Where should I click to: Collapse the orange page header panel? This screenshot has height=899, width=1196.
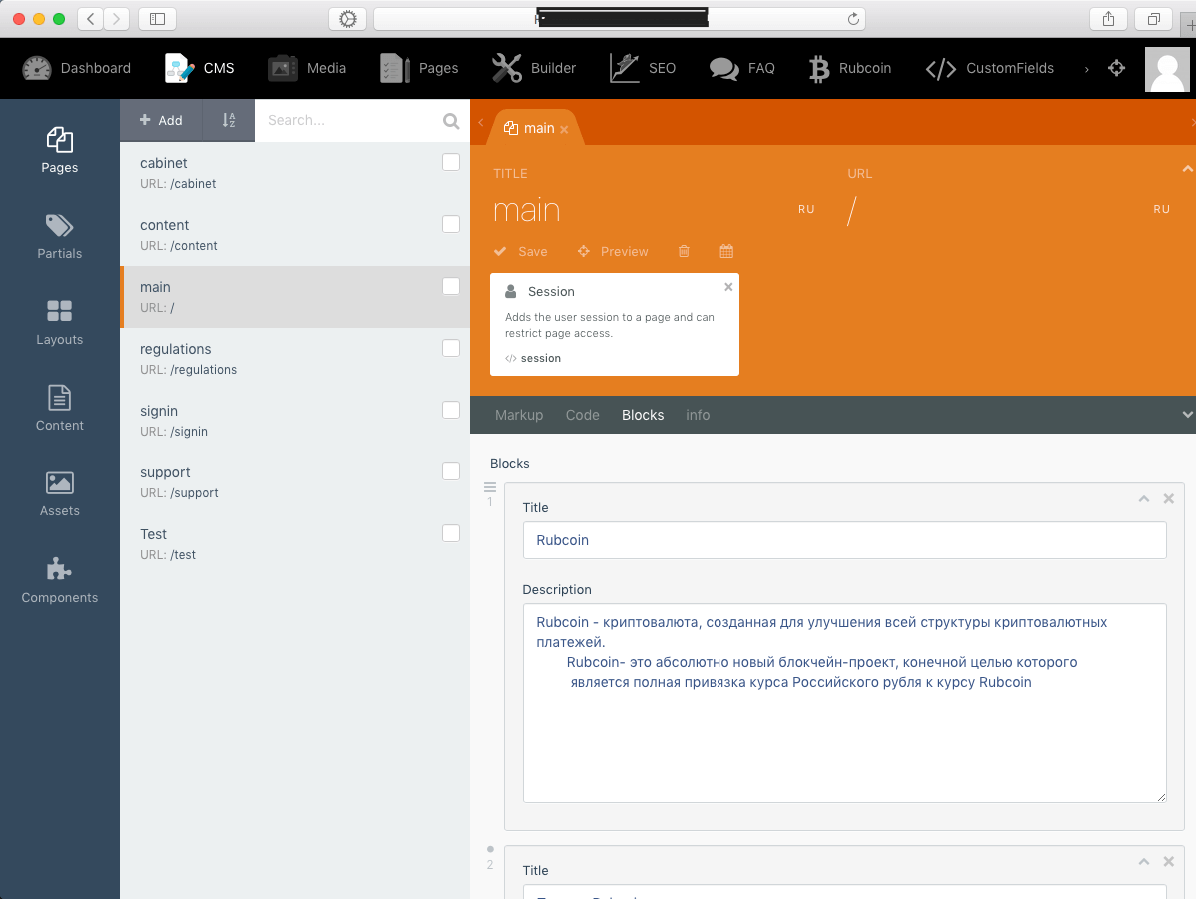(x=1187, y=169)
